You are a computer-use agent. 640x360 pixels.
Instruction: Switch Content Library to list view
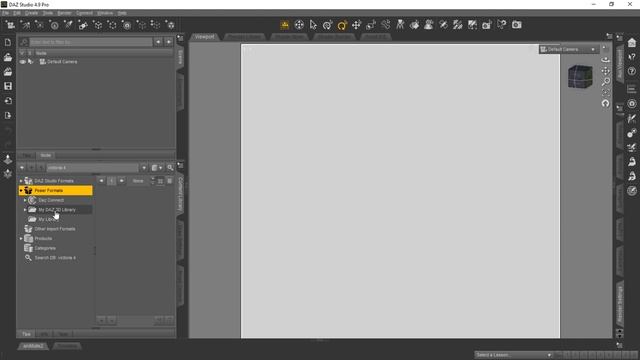tap(169, 181)
